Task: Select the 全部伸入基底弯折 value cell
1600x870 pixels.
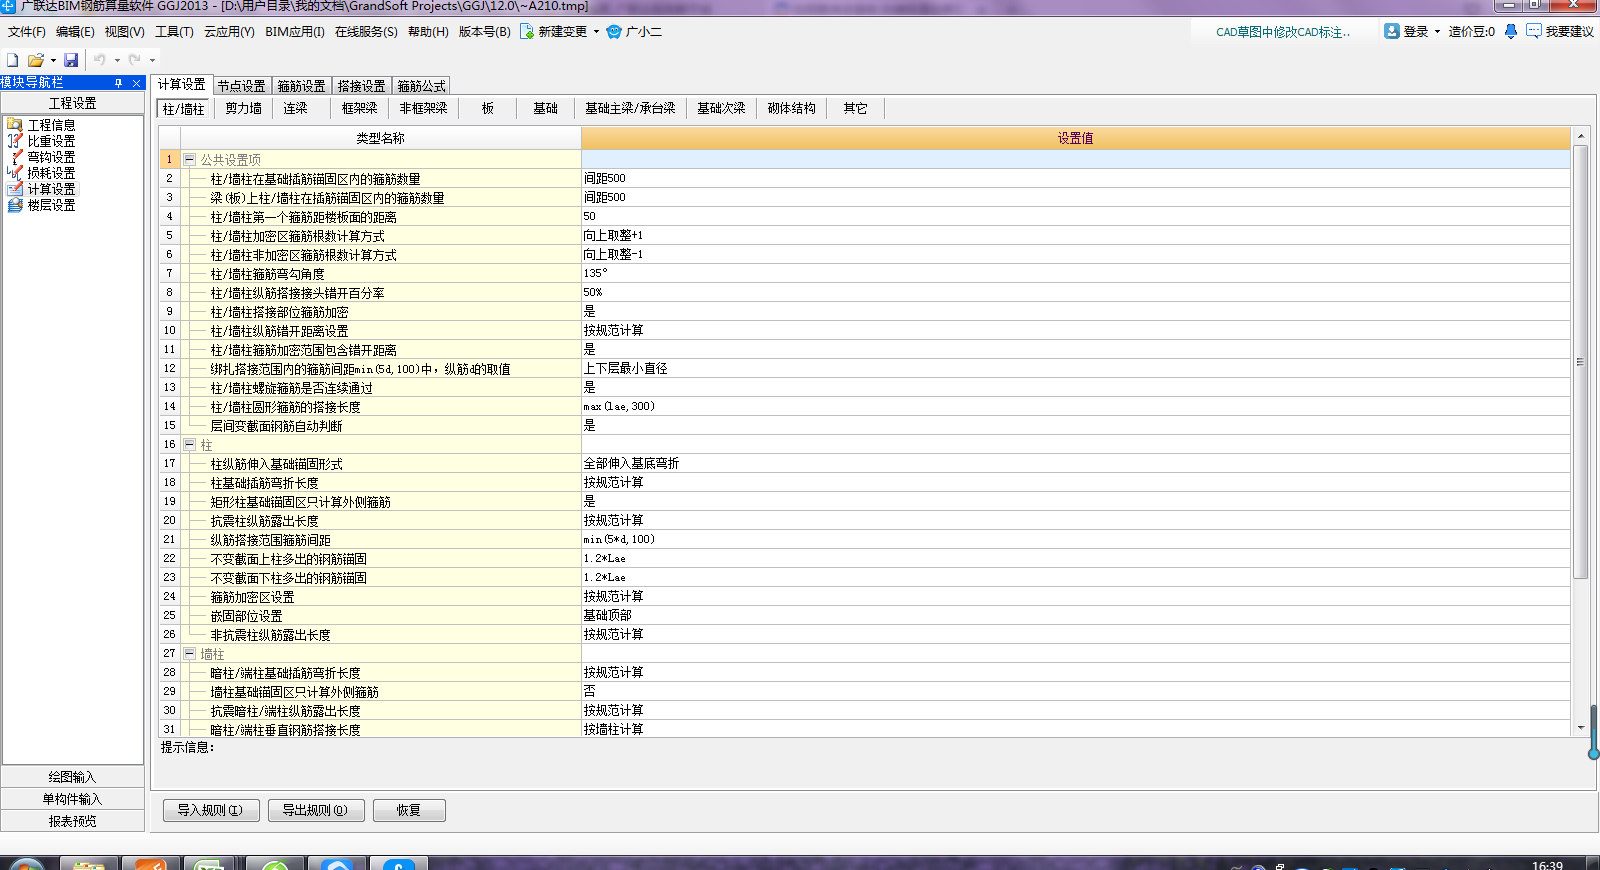Action: [x=1076, y=463]
